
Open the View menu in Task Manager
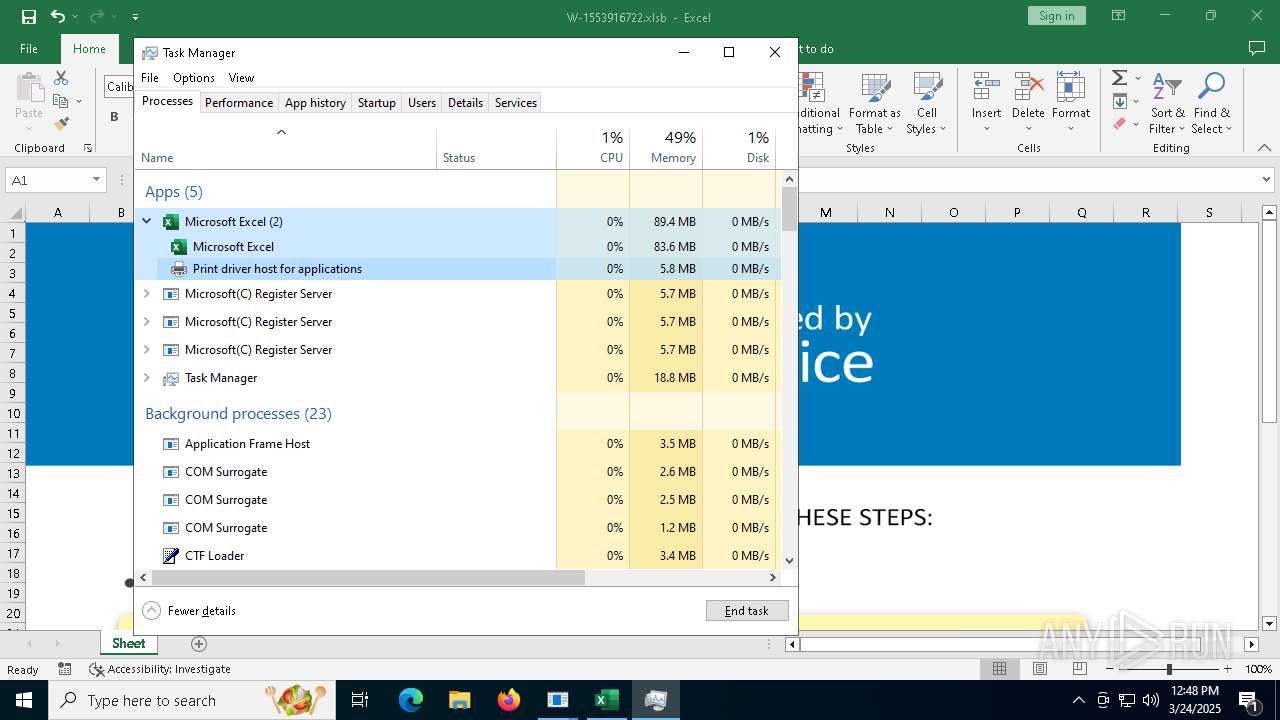click(241, 77)
